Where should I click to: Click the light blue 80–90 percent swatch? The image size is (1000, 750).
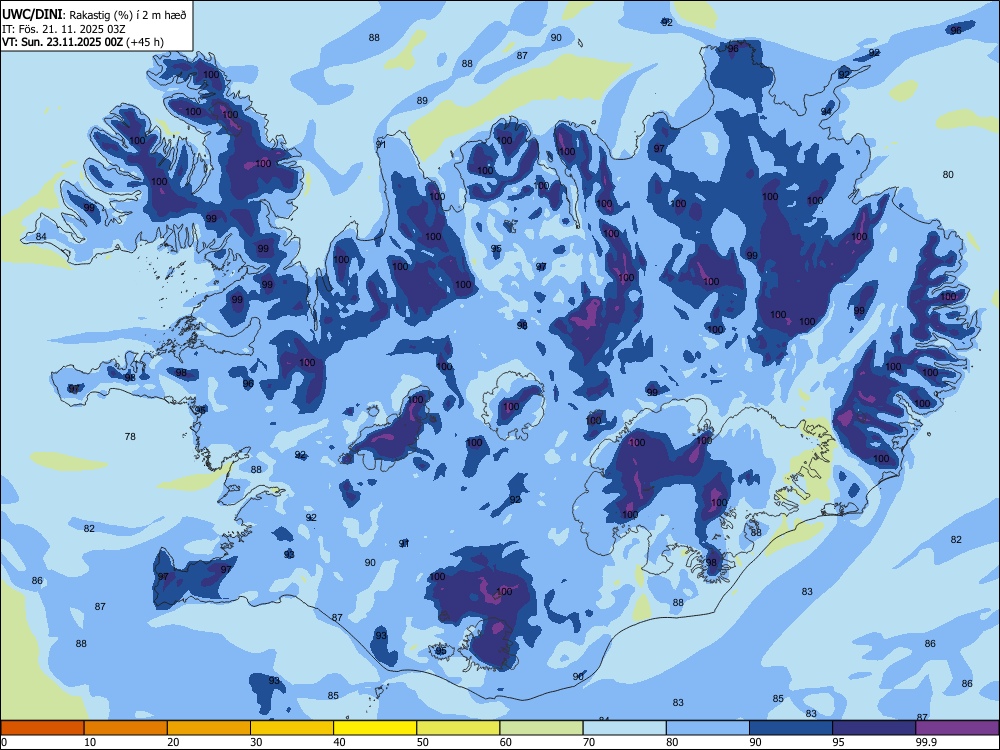tap(708, 728)
